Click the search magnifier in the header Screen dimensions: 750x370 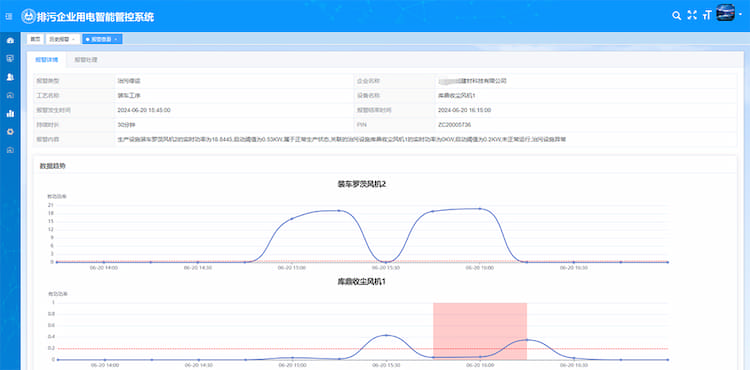pyautogui.click(x=676, y=16)
